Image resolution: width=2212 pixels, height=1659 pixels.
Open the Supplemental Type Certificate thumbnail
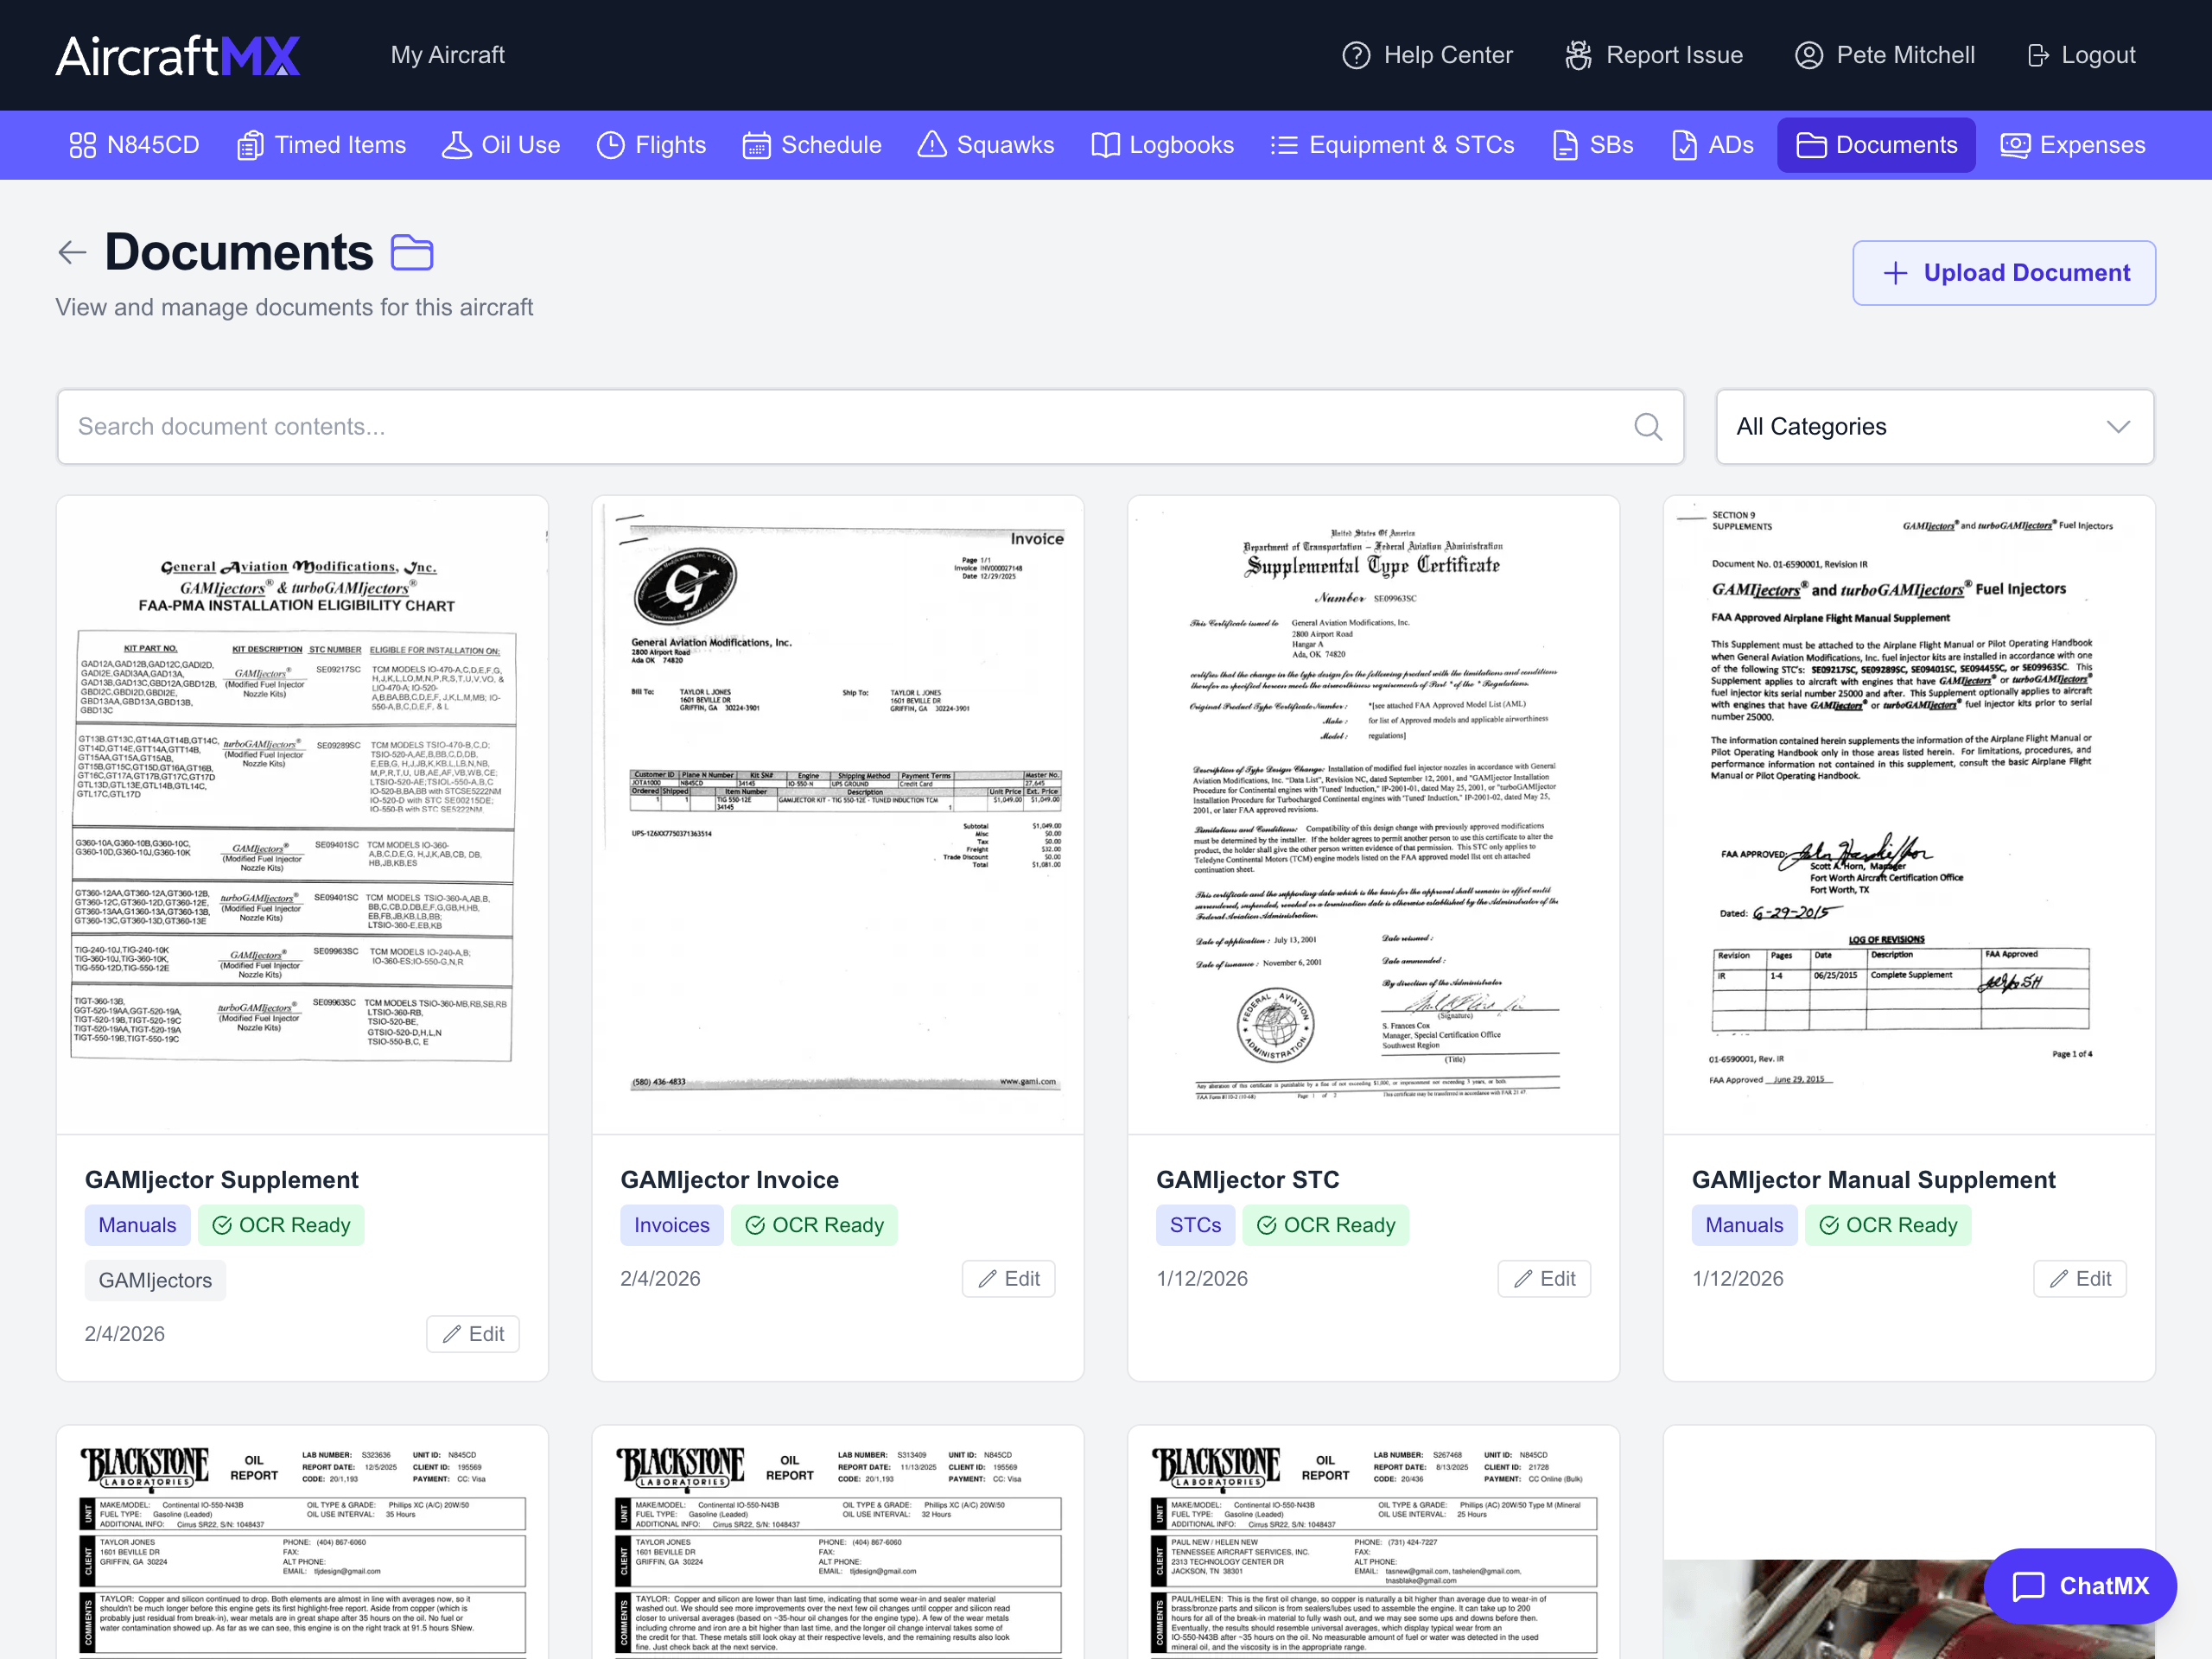coord(1373,815)
